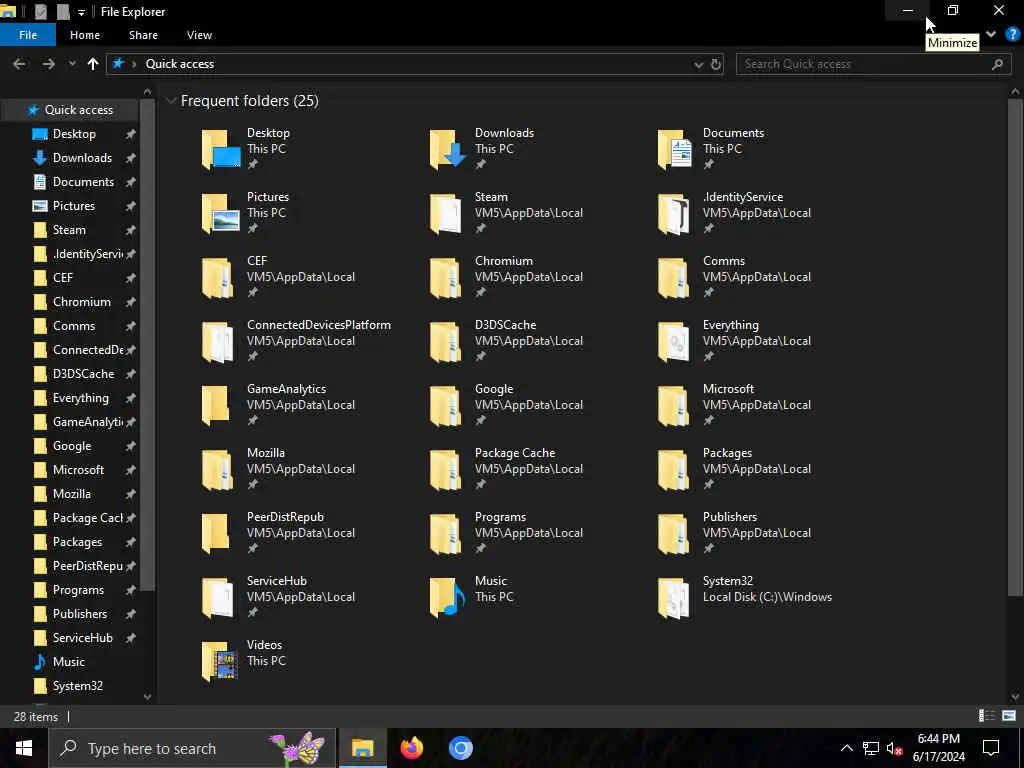Viewport: 1024px width, 768px height.
Task: Click the Back navigation arrow
Action: click(x=20, y=64)
